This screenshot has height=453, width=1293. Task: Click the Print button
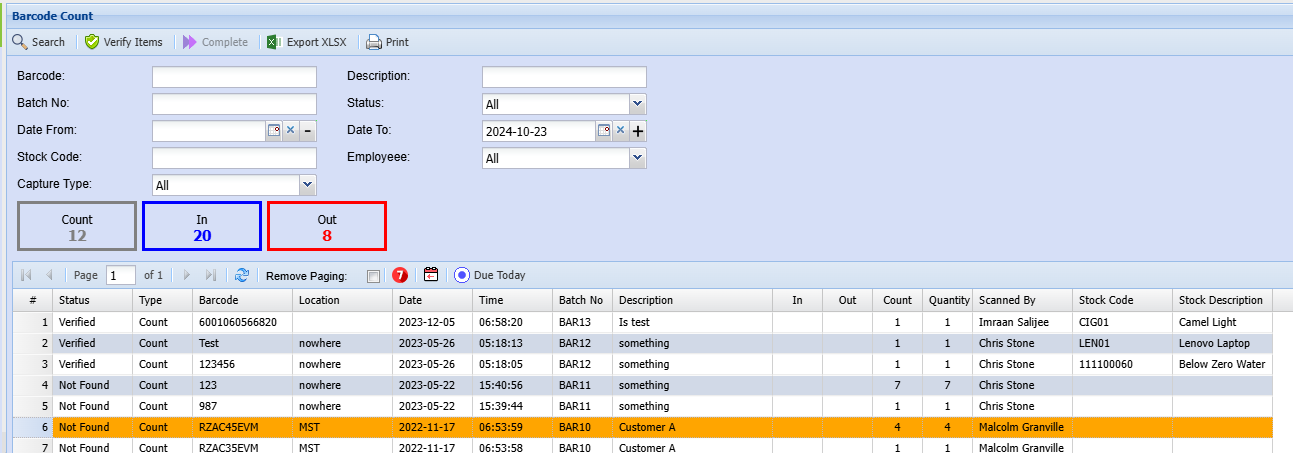[387, 42]
